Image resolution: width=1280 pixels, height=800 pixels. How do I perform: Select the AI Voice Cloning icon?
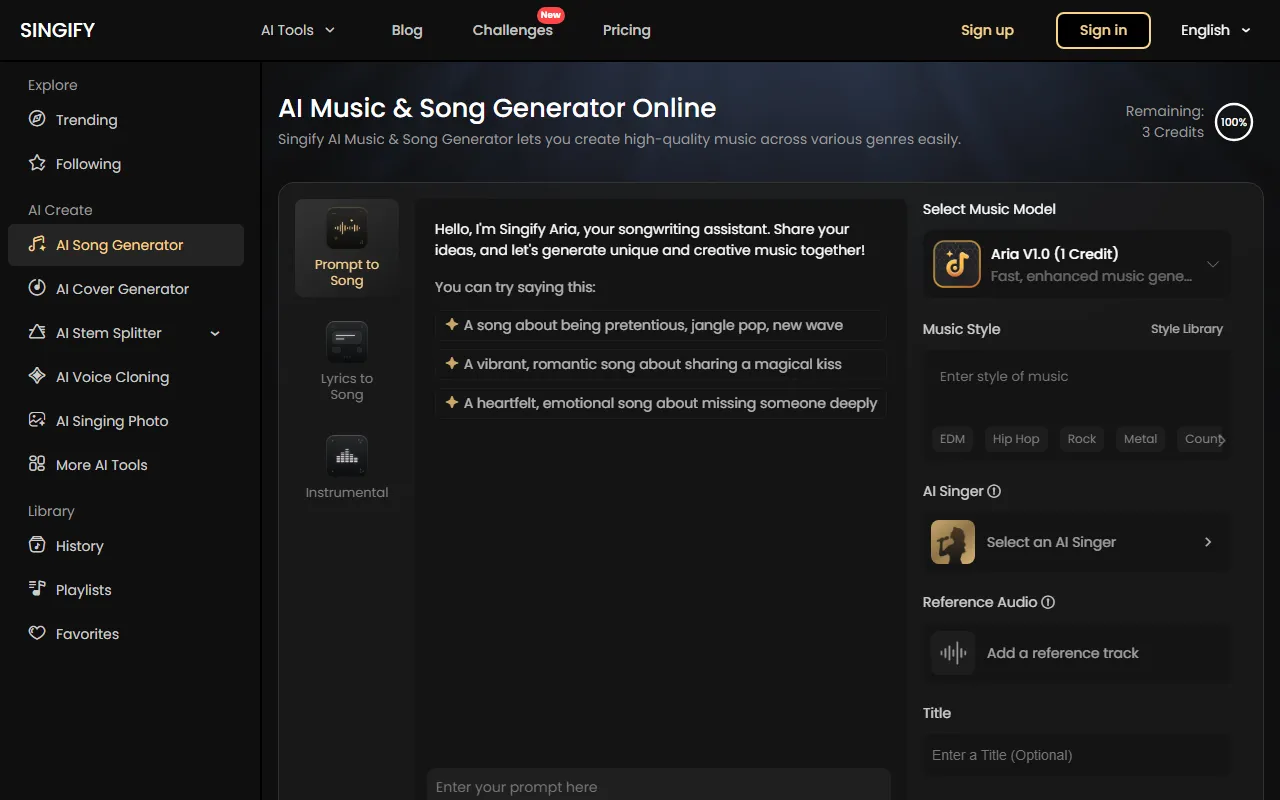coord(37,377)
